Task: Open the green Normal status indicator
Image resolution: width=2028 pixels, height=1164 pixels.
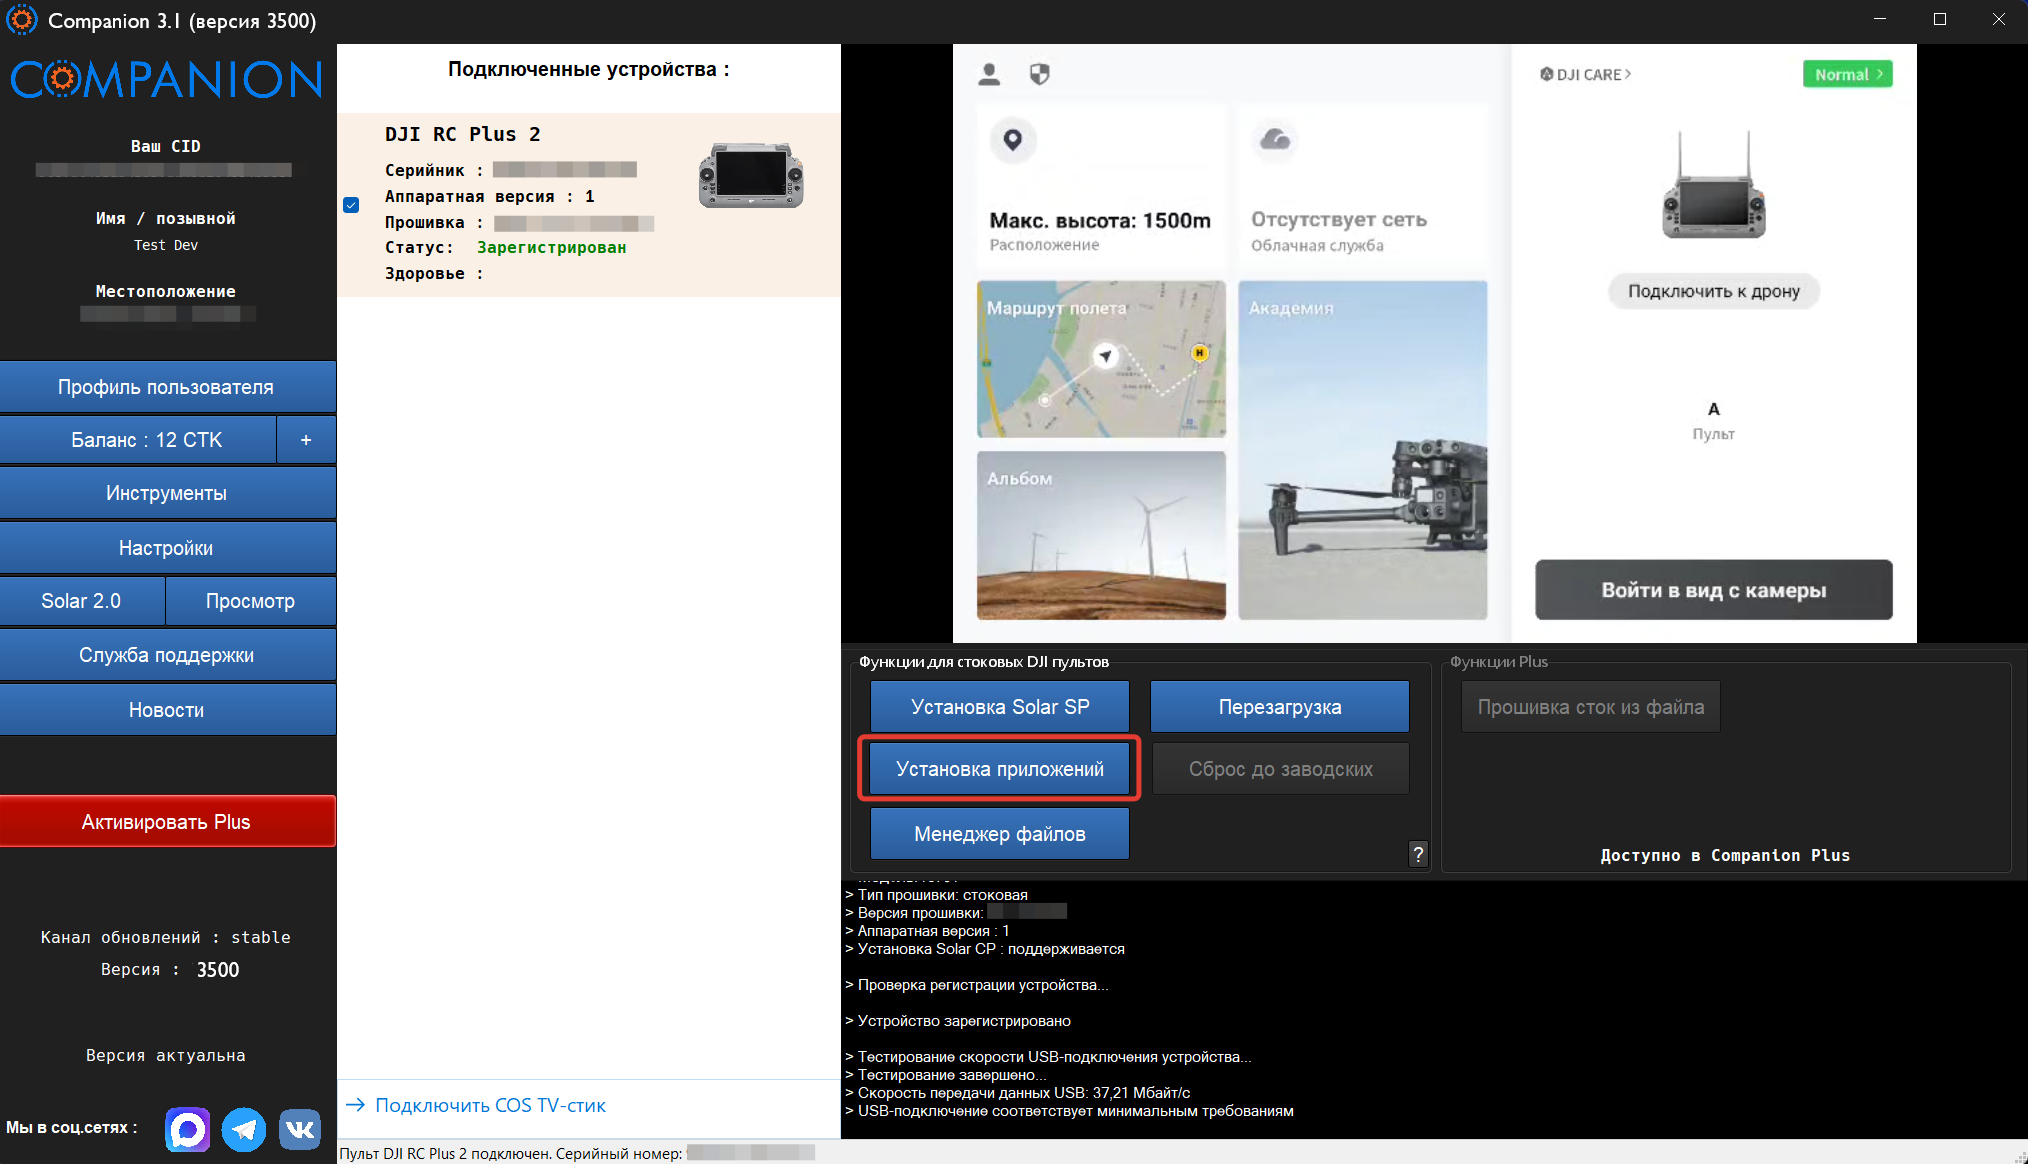Action: [x=1847, y=75]
